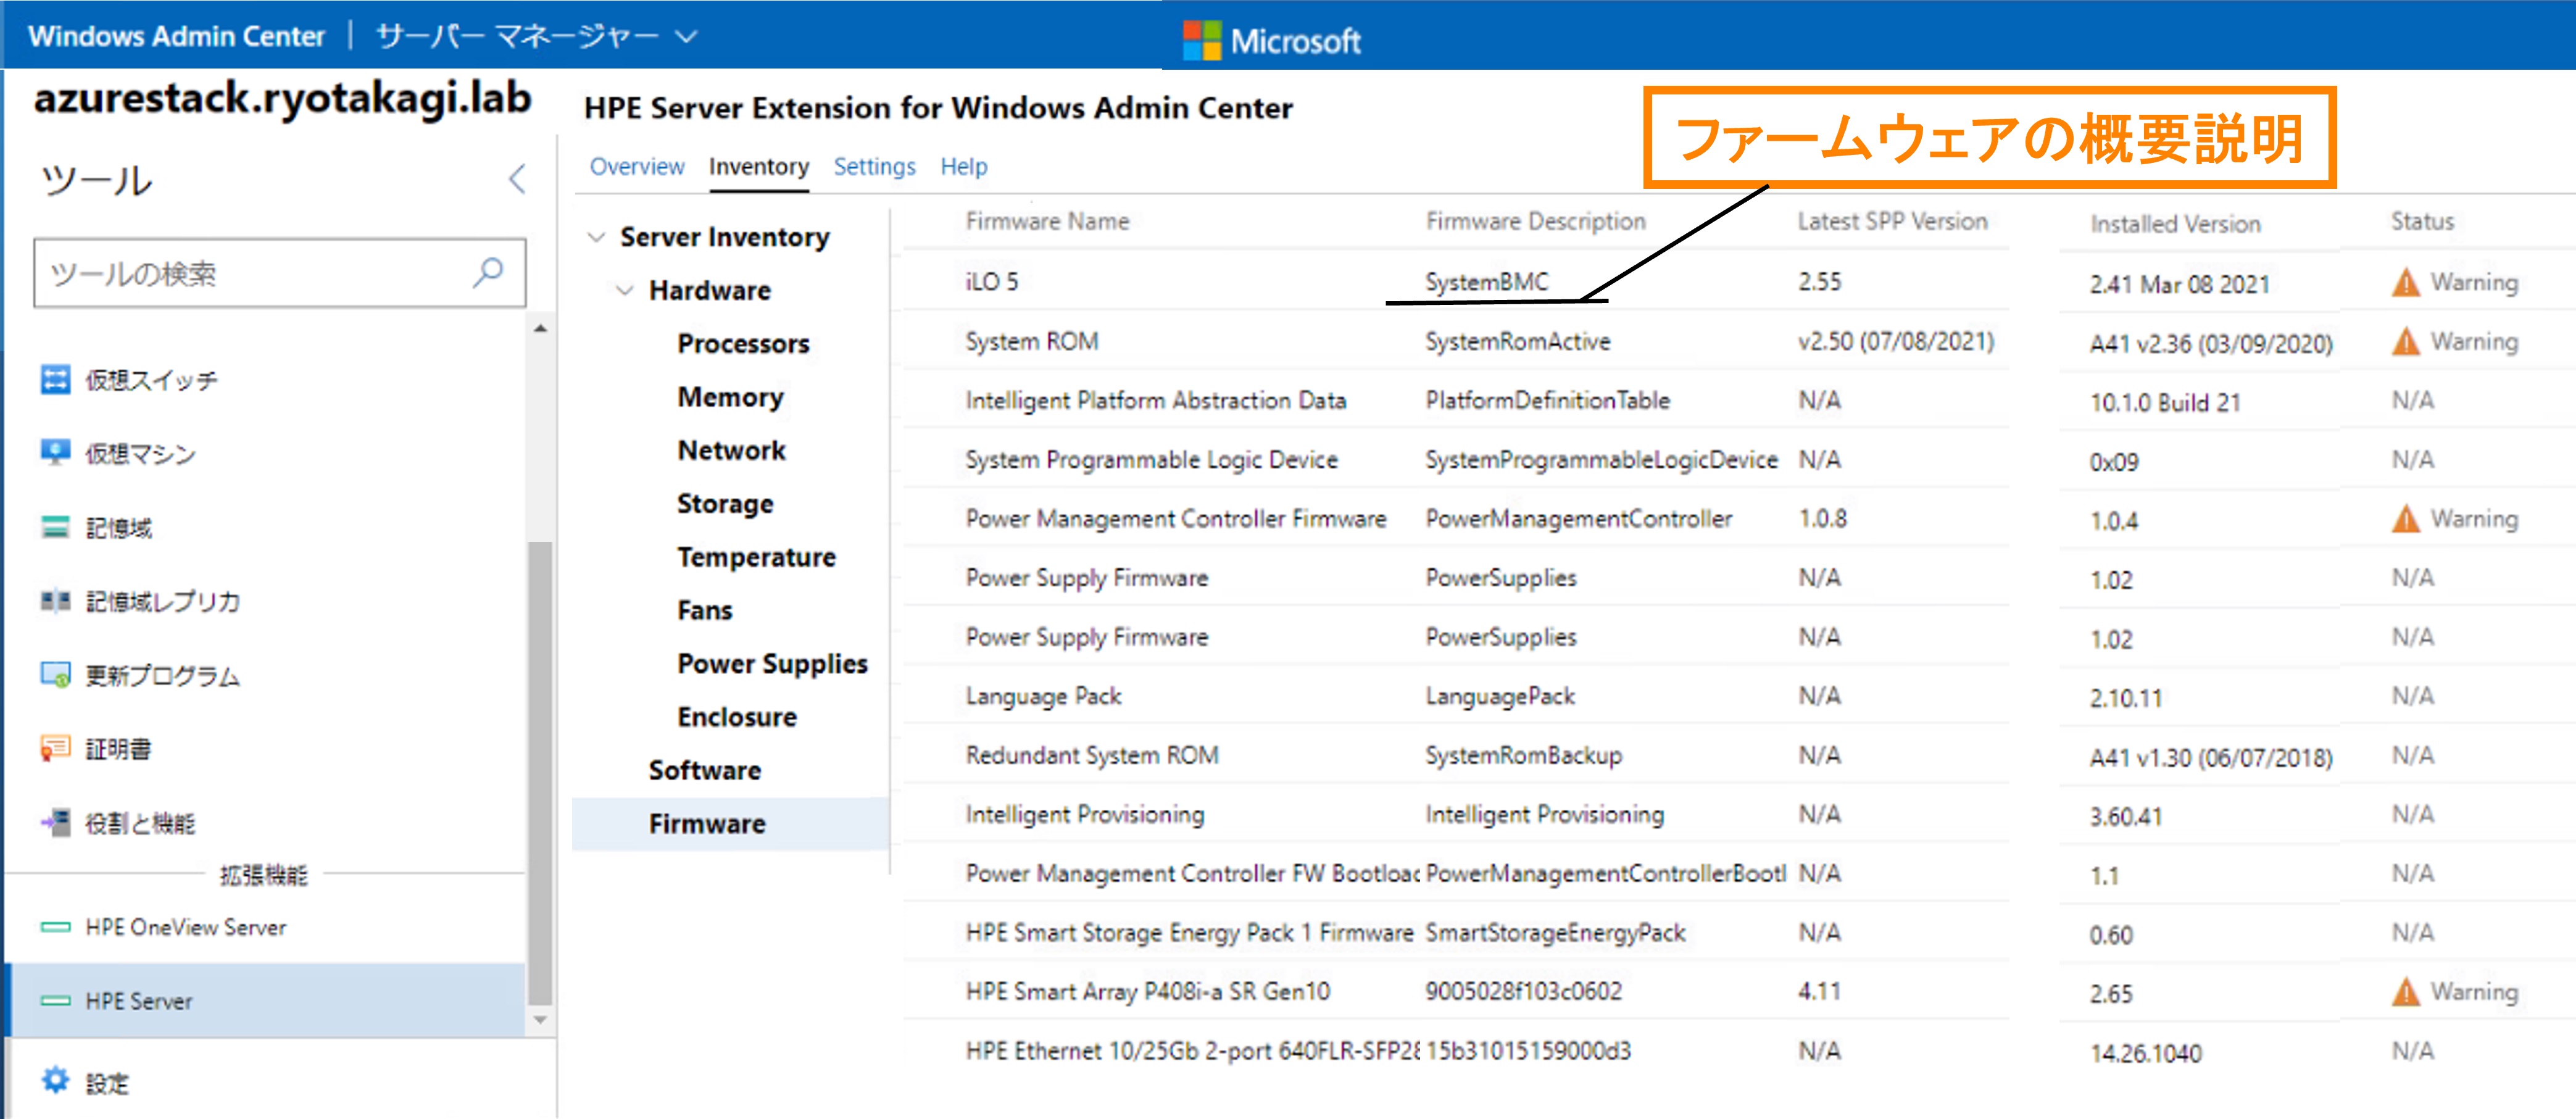Click the 証明書 certificates icon
2576x1119 pixels.
click(x=55, y=748)
